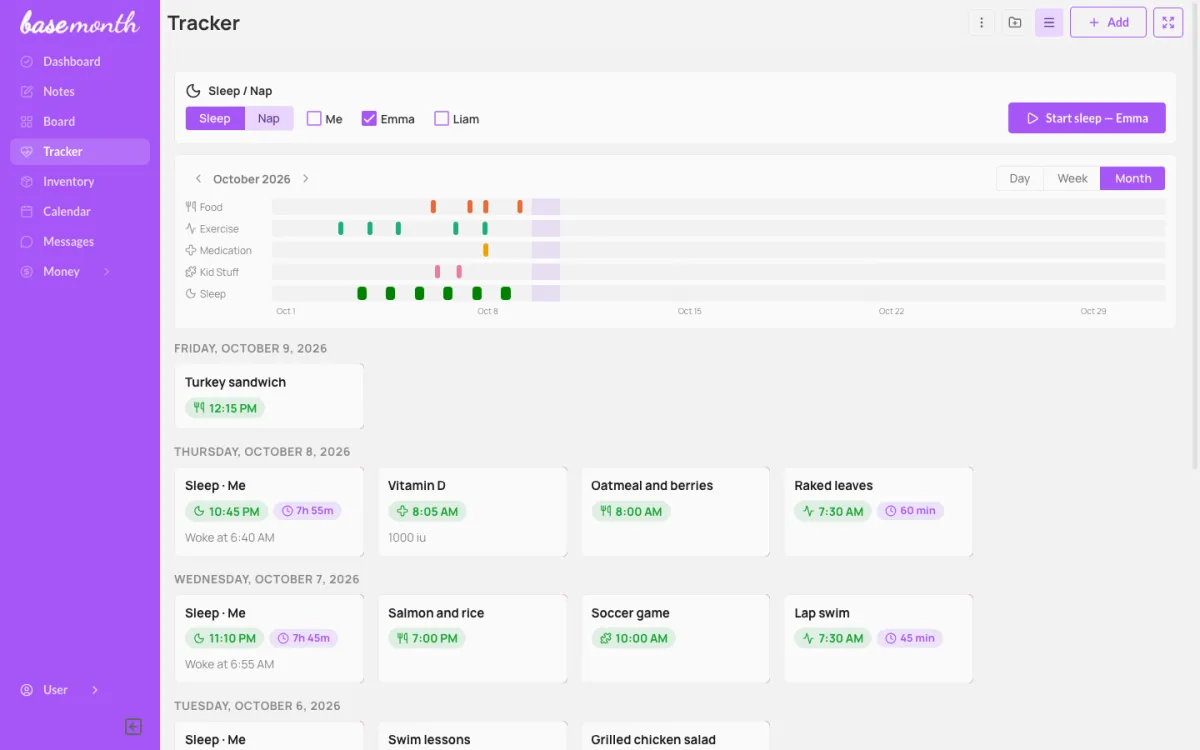Click the Sleep moon row icon in chart
This screenshot has width=1200, height=750.
coord(191,294)
